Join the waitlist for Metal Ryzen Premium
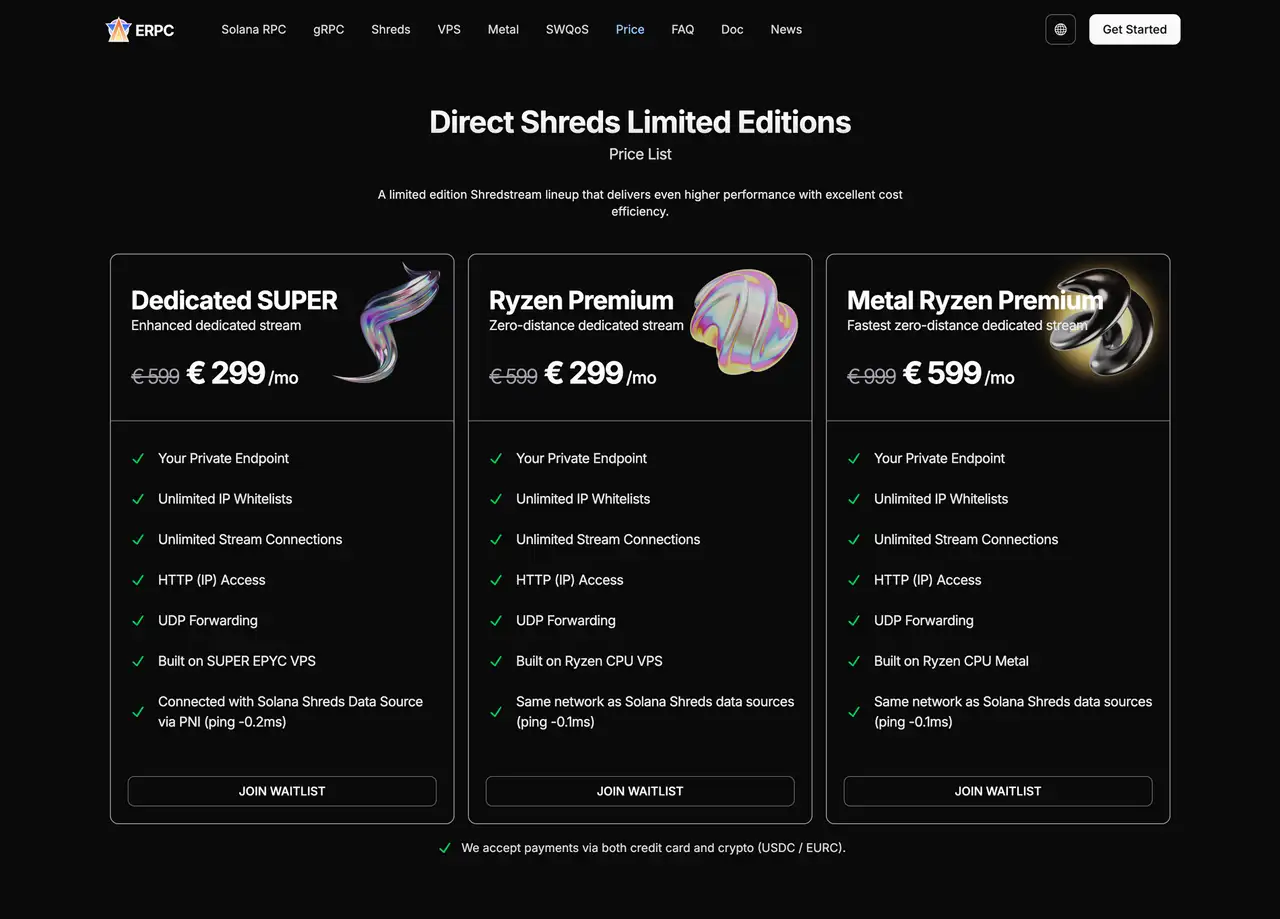1280x919 pixels. pyautogui.click(x=997, y=791)
